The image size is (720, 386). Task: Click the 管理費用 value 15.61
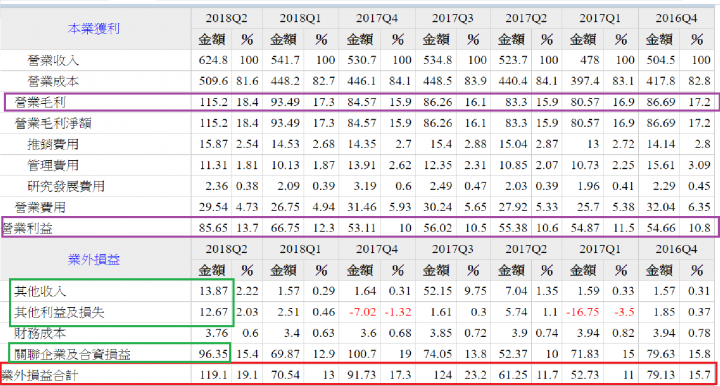[661, 165]
